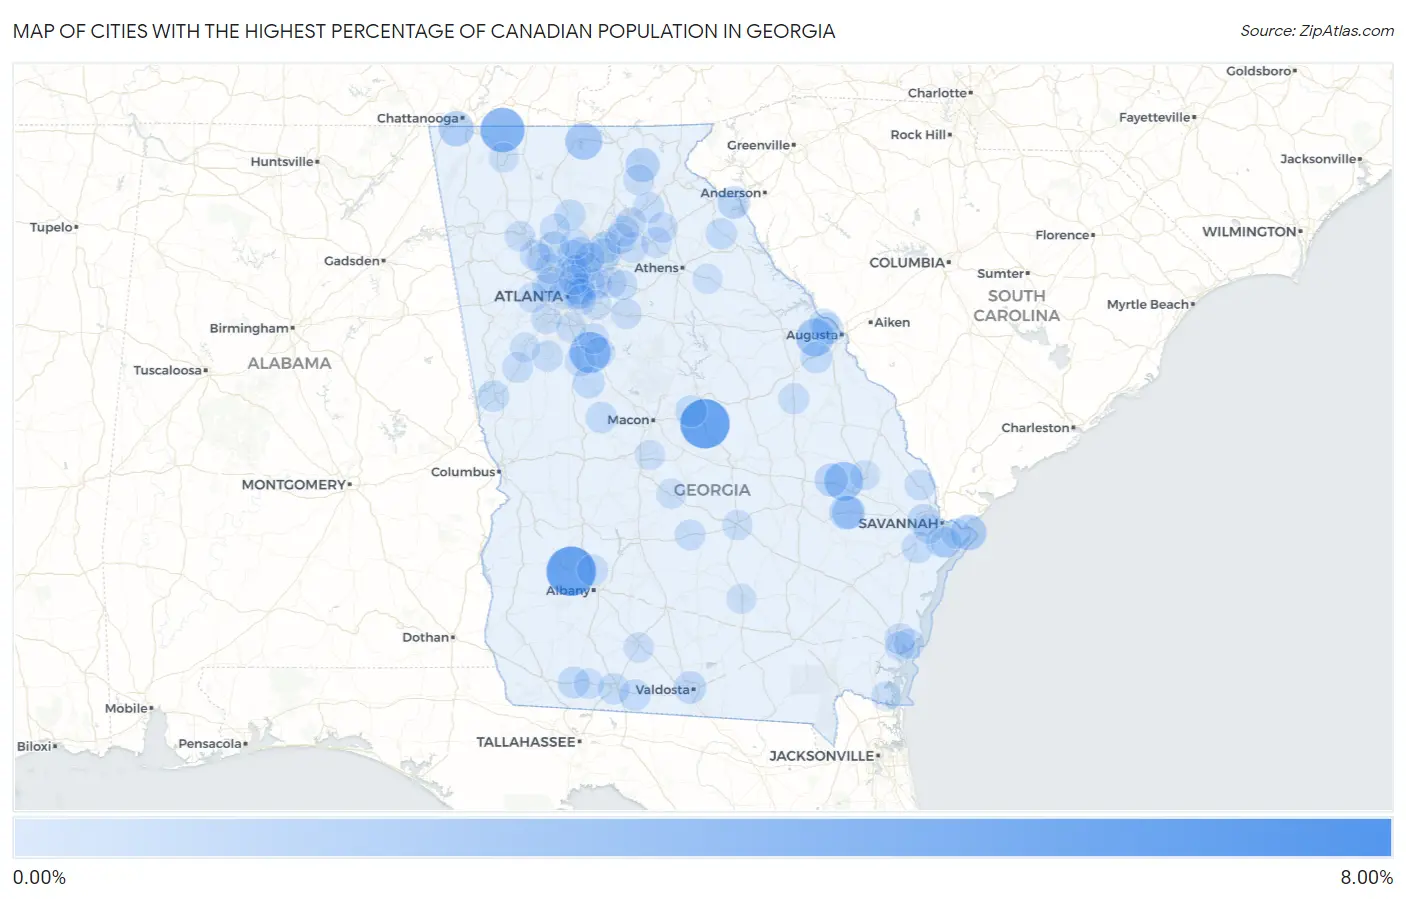Click the Dothan city label
This screenshot has height=899, width=1406.
pyautogui.click(x=425, y=637)
